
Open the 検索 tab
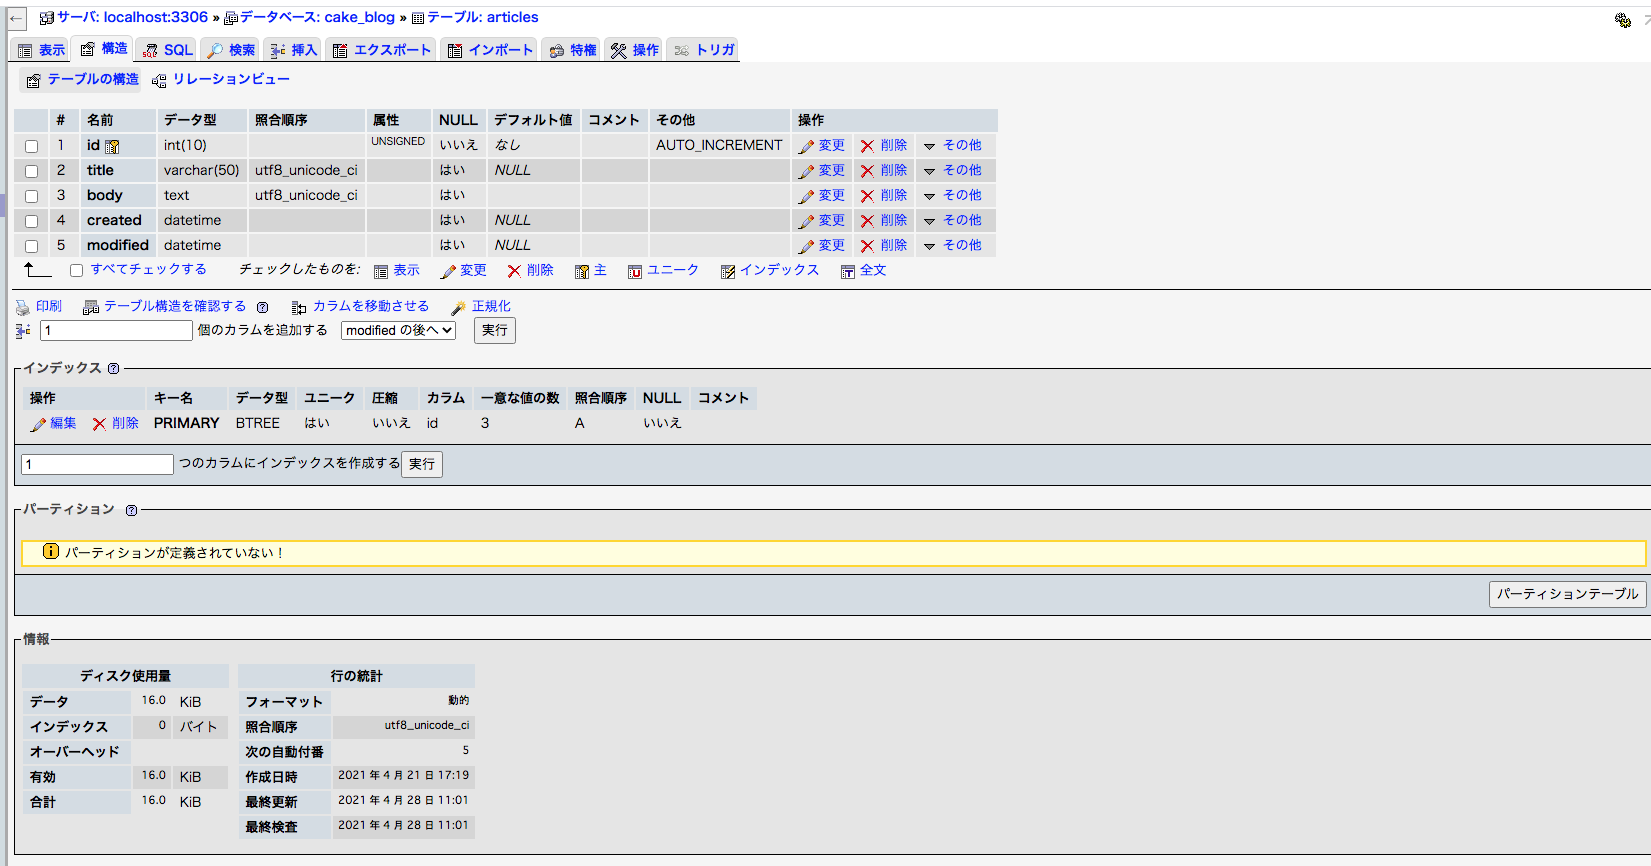point(230,50)
